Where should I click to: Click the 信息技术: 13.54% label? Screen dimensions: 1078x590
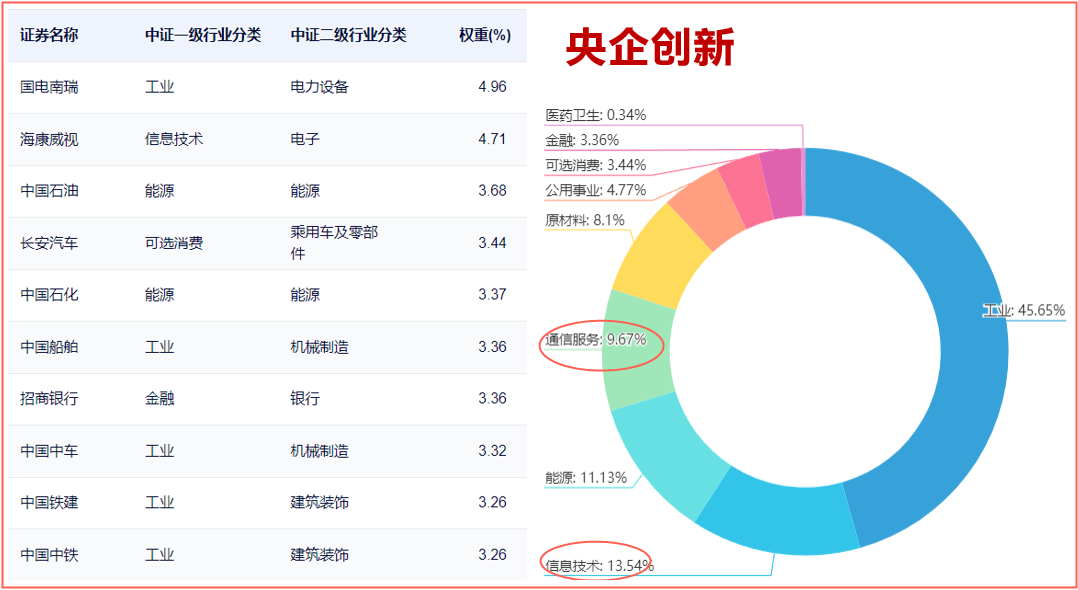pyautogui.click(x=599, y=566)
